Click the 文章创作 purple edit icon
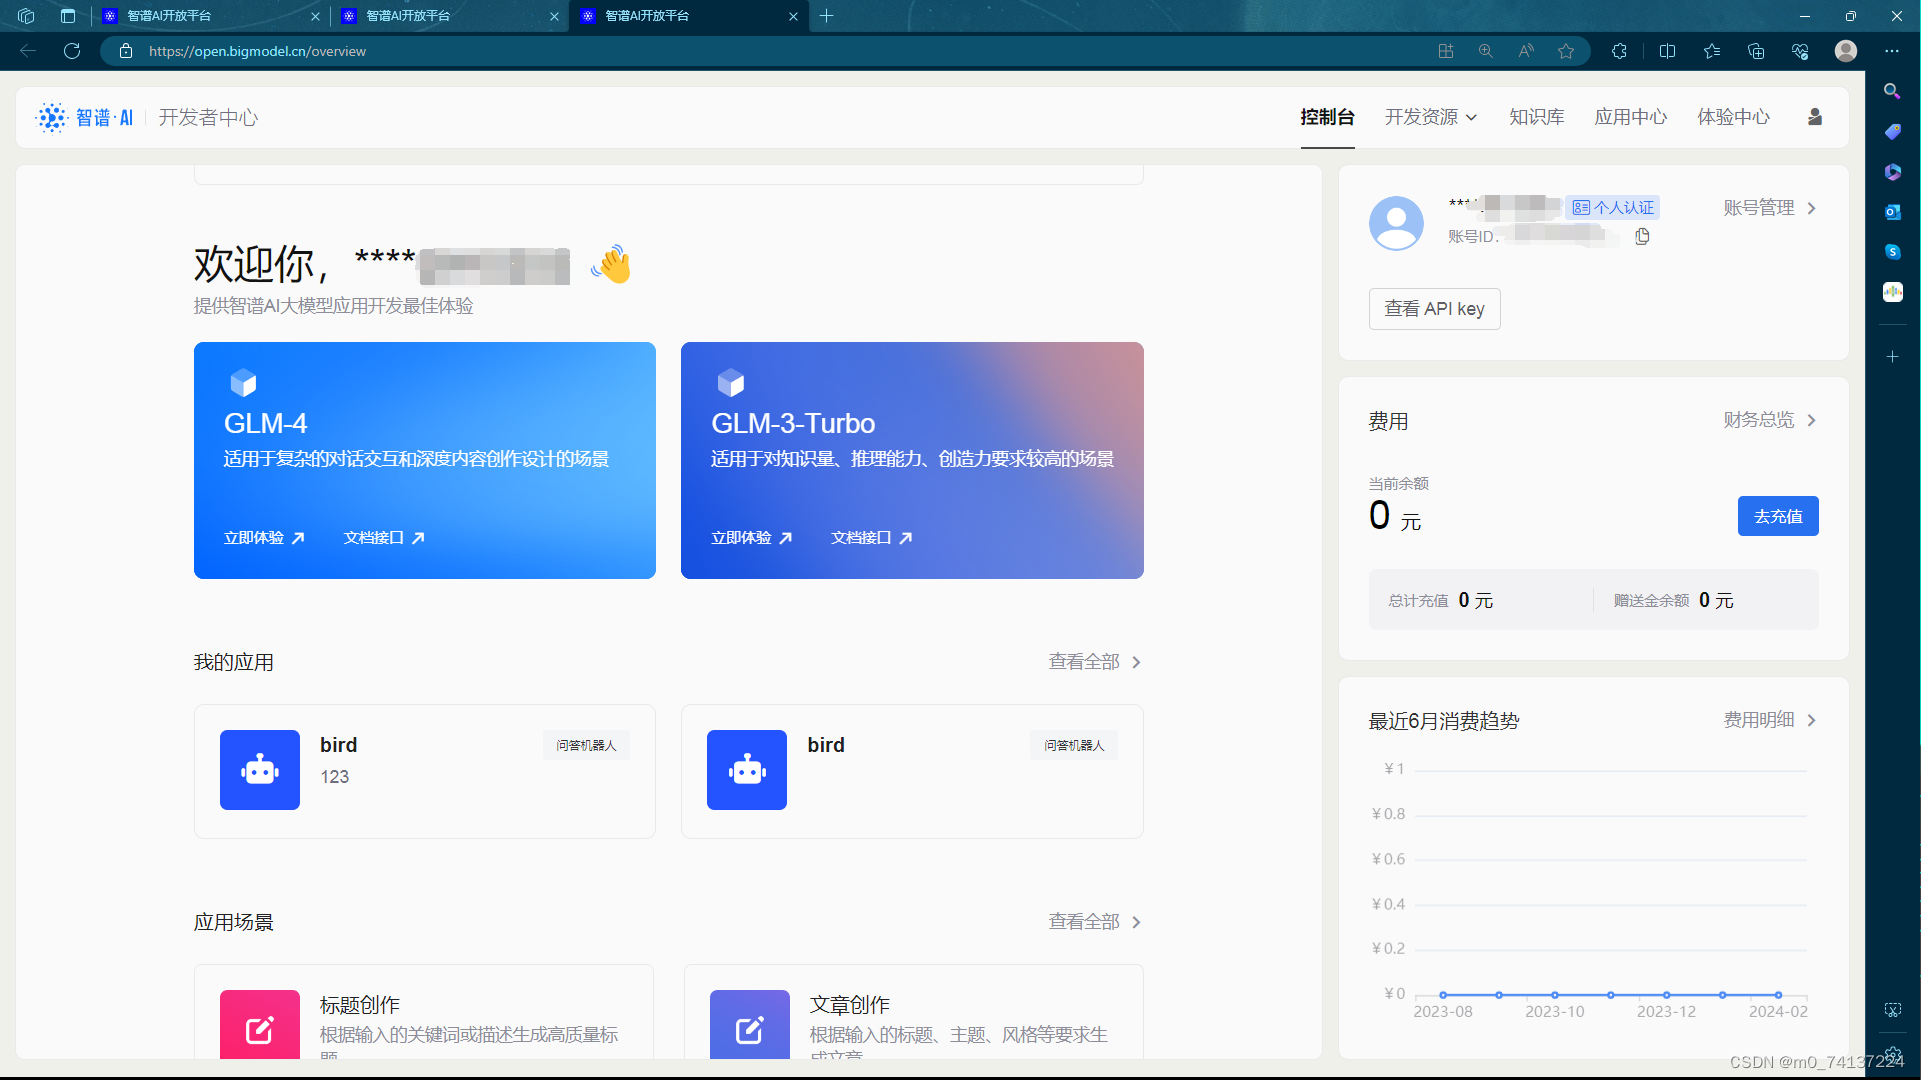This screenshot has height=1080, width=1921. 749,1028
